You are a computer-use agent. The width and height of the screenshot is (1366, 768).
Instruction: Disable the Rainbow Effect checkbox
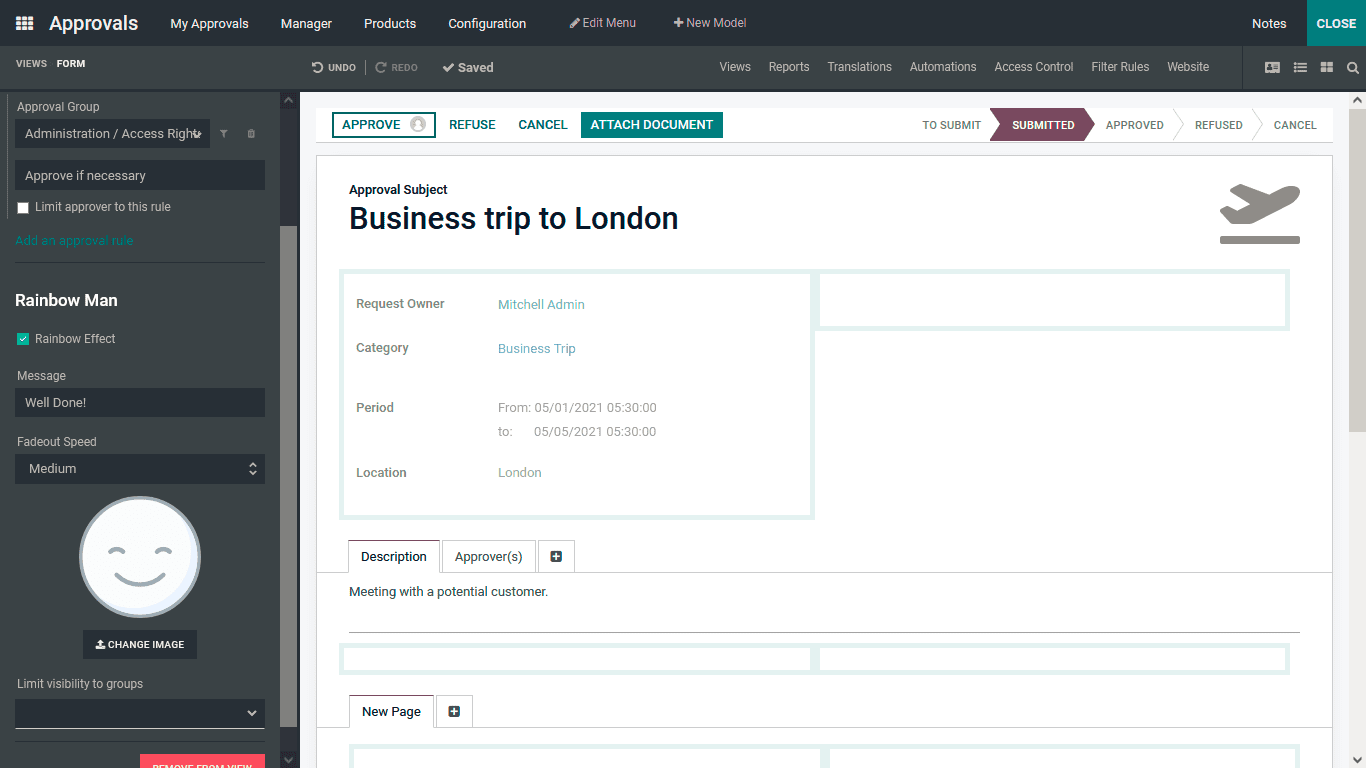pyautogui.click(x=22, y=338)
